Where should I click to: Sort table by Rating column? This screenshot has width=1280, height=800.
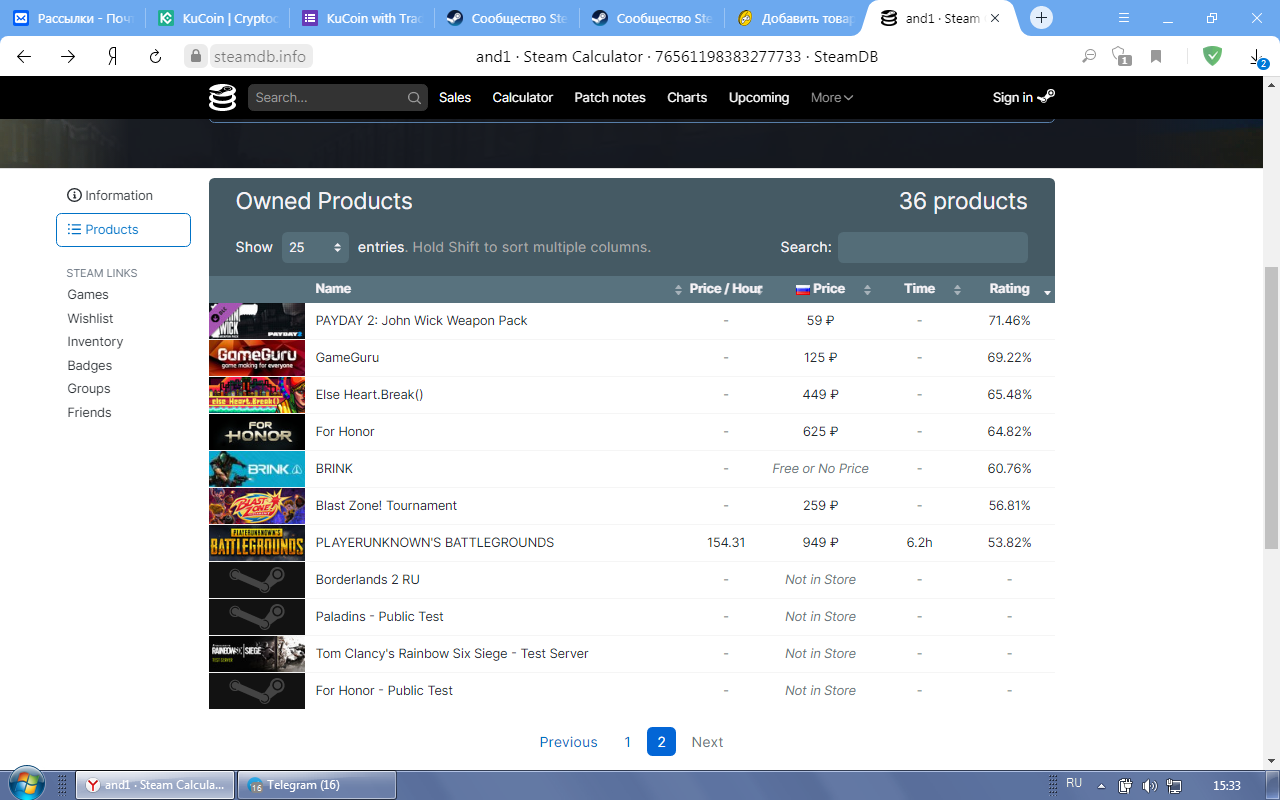click(1011, 289)
